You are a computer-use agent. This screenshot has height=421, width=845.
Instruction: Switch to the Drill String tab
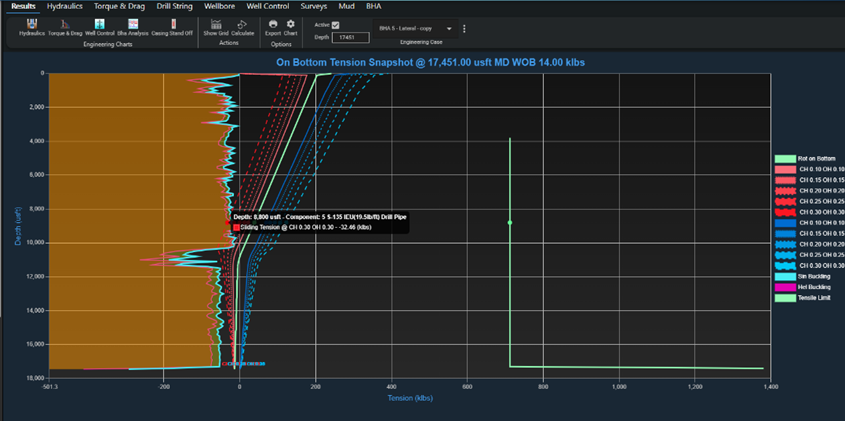[174, 6]
